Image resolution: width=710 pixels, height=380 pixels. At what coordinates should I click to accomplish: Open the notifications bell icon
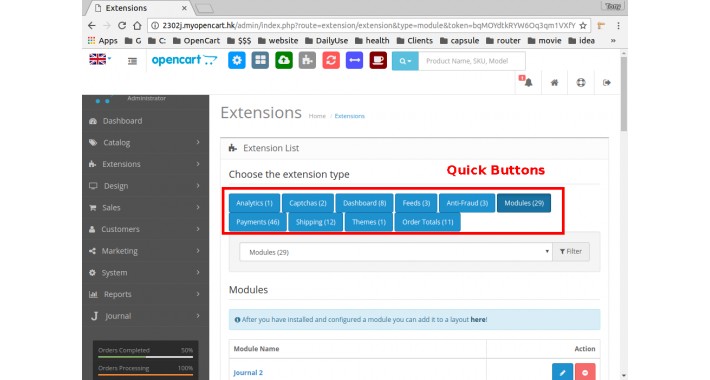pos(528,82)
